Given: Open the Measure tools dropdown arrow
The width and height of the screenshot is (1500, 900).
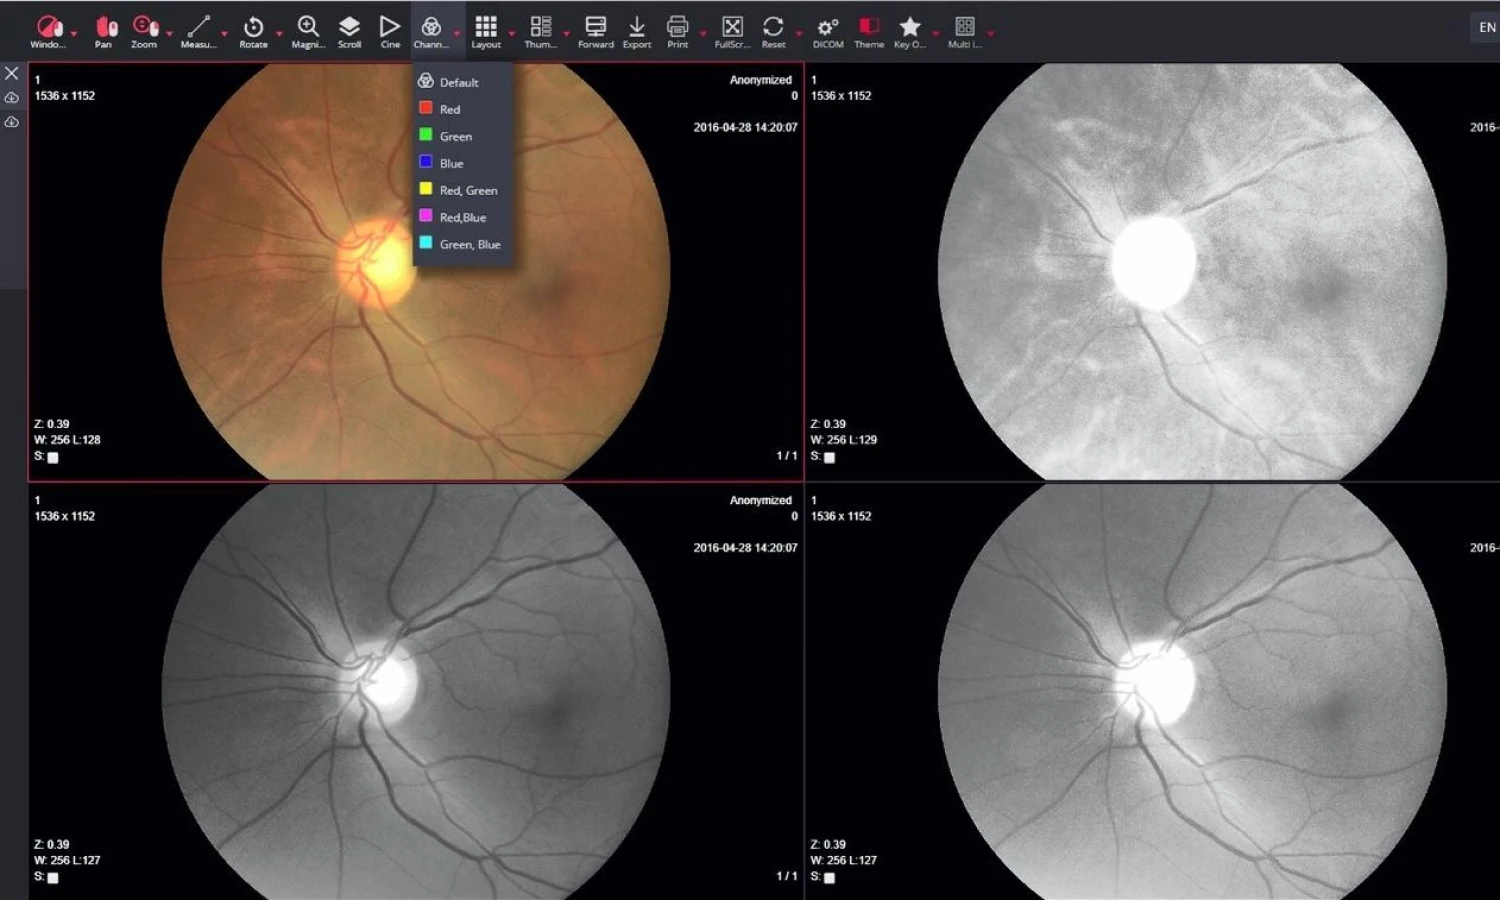Looking at the screenshot, I should [x=224, y=33].
